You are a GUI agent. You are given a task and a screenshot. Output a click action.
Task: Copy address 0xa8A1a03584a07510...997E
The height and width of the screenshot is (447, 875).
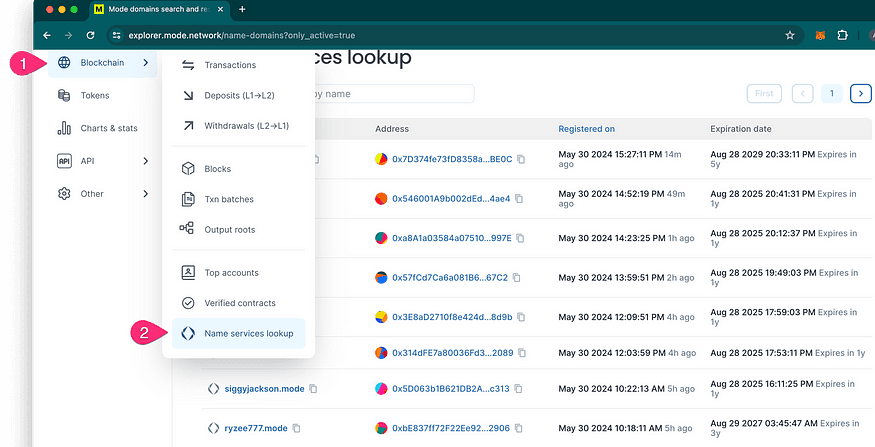(521, 238)
